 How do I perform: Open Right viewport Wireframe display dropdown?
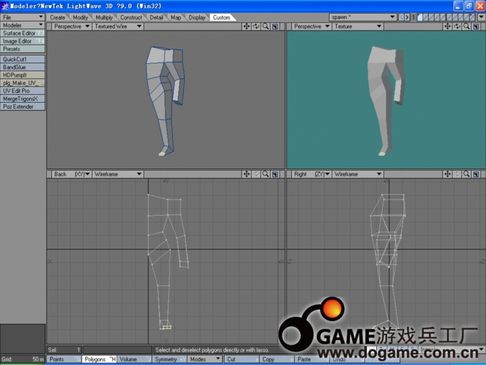pos(357,174)
